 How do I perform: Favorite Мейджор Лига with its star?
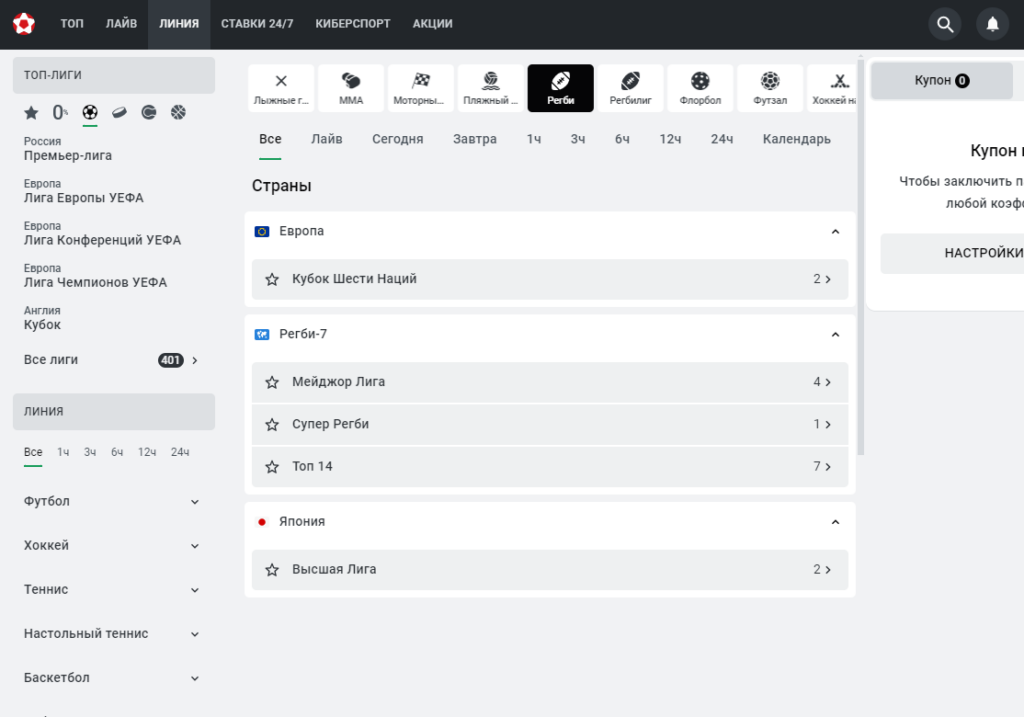point(272,382)
